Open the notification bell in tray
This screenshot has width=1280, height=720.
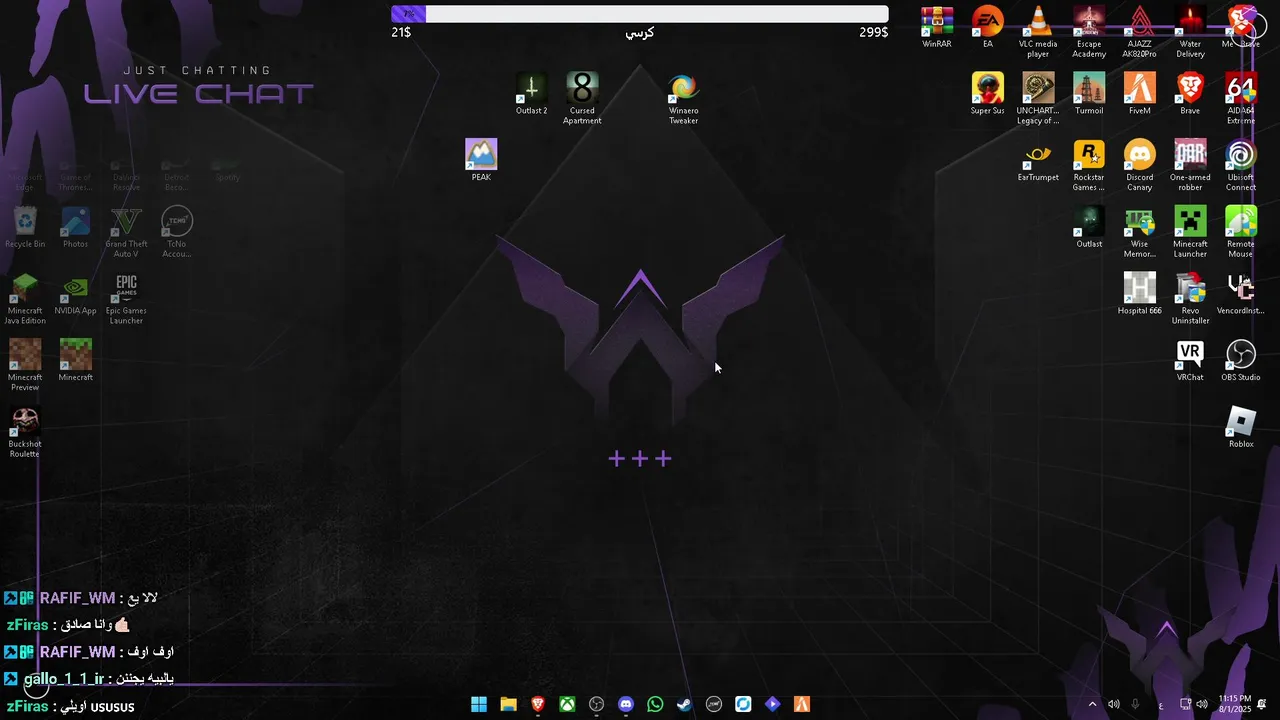click(1262, 704)
